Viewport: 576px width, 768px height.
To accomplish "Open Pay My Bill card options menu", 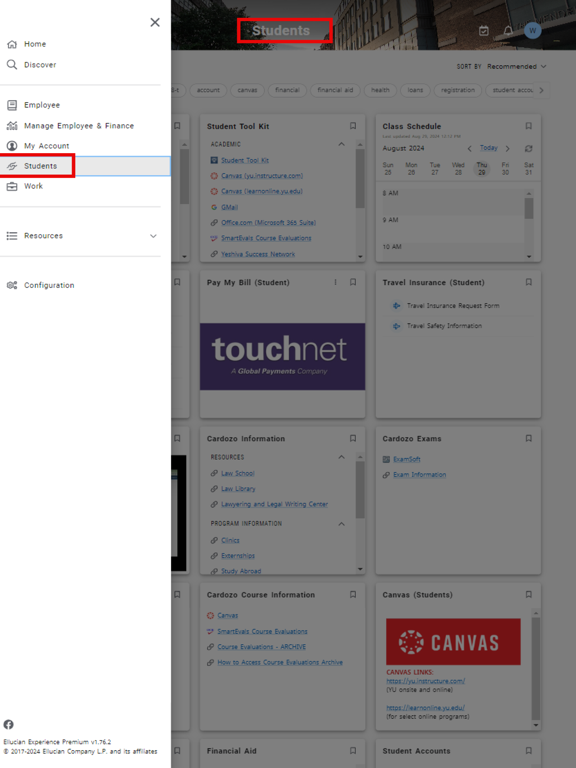I will click(x=336, y=282).
